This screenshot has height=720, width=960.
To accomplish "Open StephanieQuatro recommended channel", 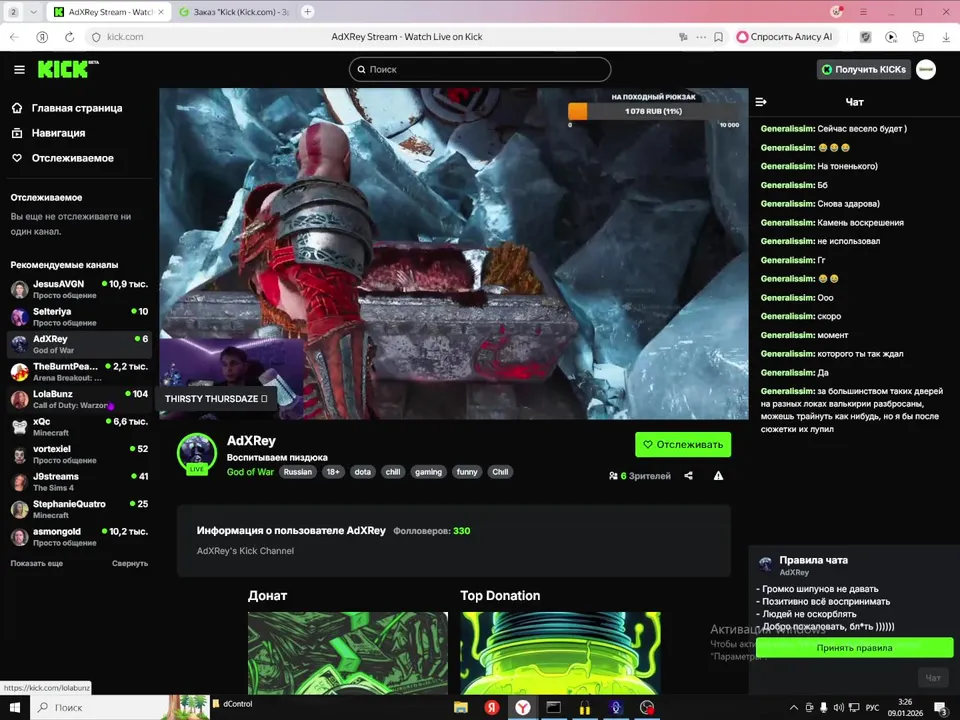I will point(80,509).
